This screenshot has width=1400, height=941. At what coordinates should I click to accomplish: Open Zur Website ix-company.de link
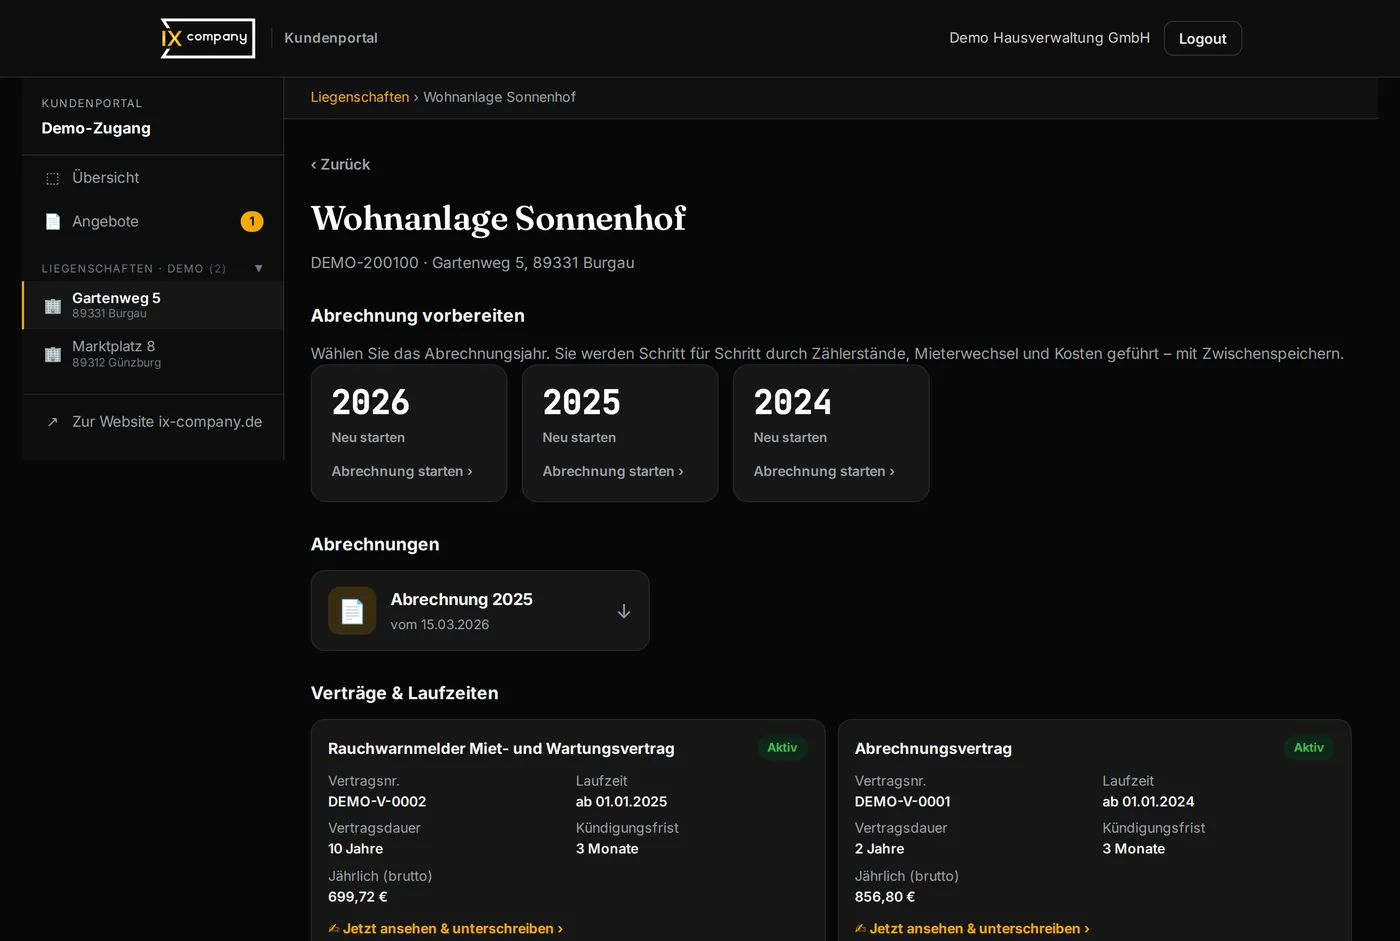point(153,422)
